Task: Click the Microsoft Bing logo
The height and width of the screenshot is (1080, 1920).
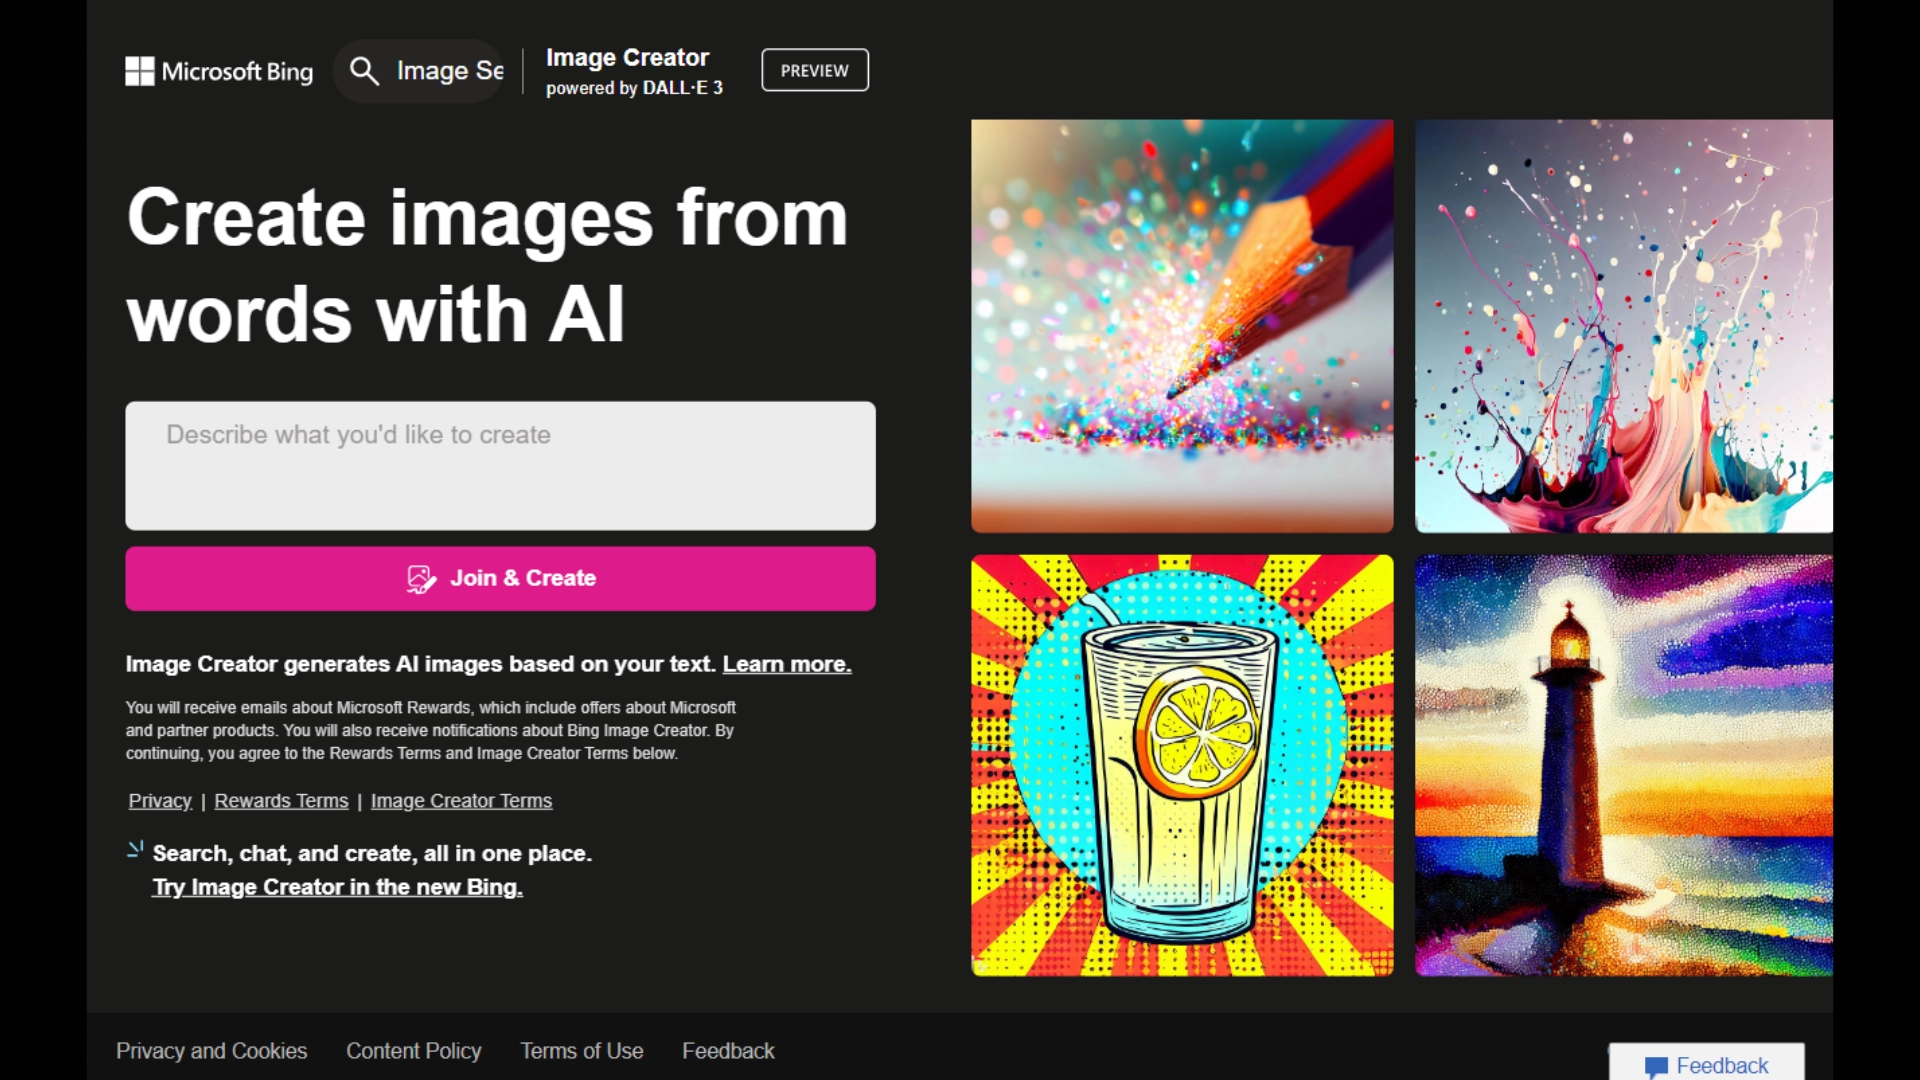Action: (219, 71)
